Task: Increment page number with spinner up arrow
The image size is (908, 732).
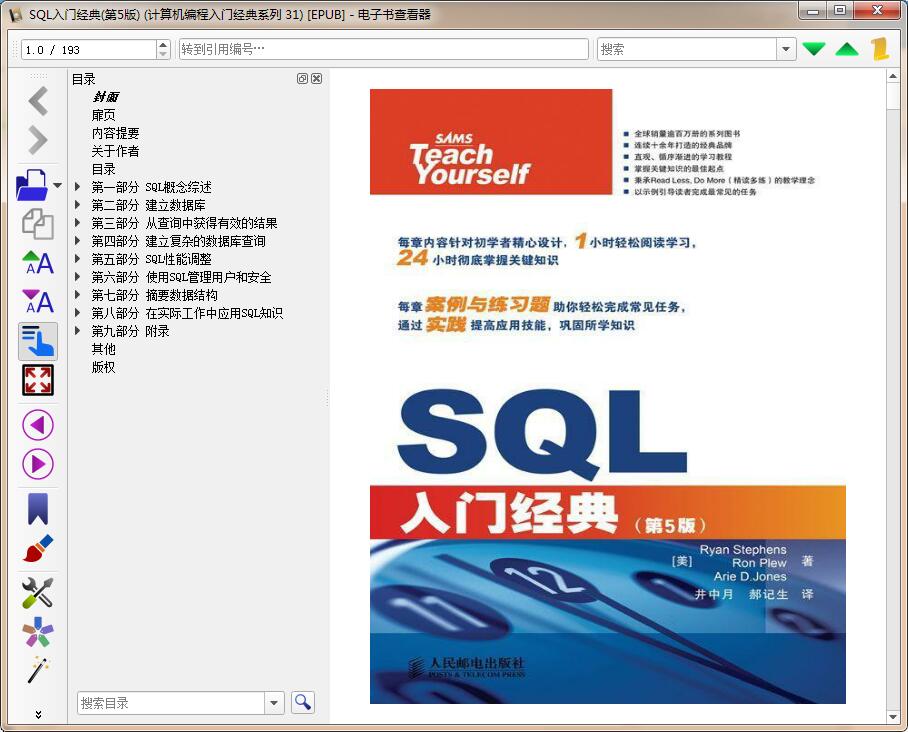Action: tap(163, 45)
